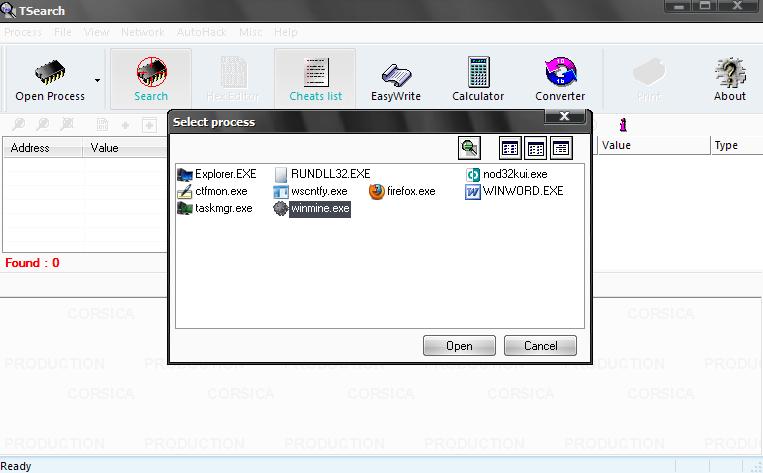Open the AutoHack menu
763x473 pixels.
[201, 32]
